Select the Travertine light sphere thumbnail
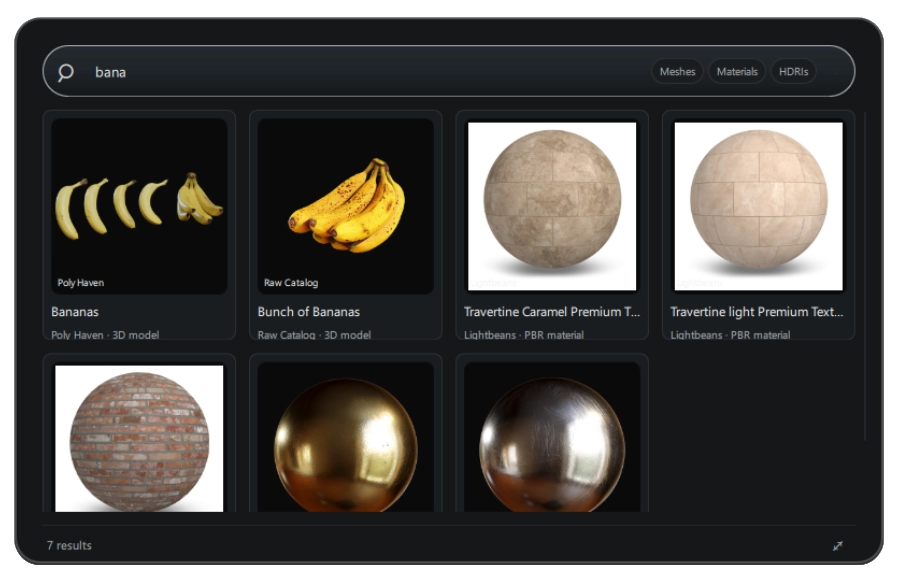Image resolution: width=900 pixels, height=580 pixels. tap(759, 206)
